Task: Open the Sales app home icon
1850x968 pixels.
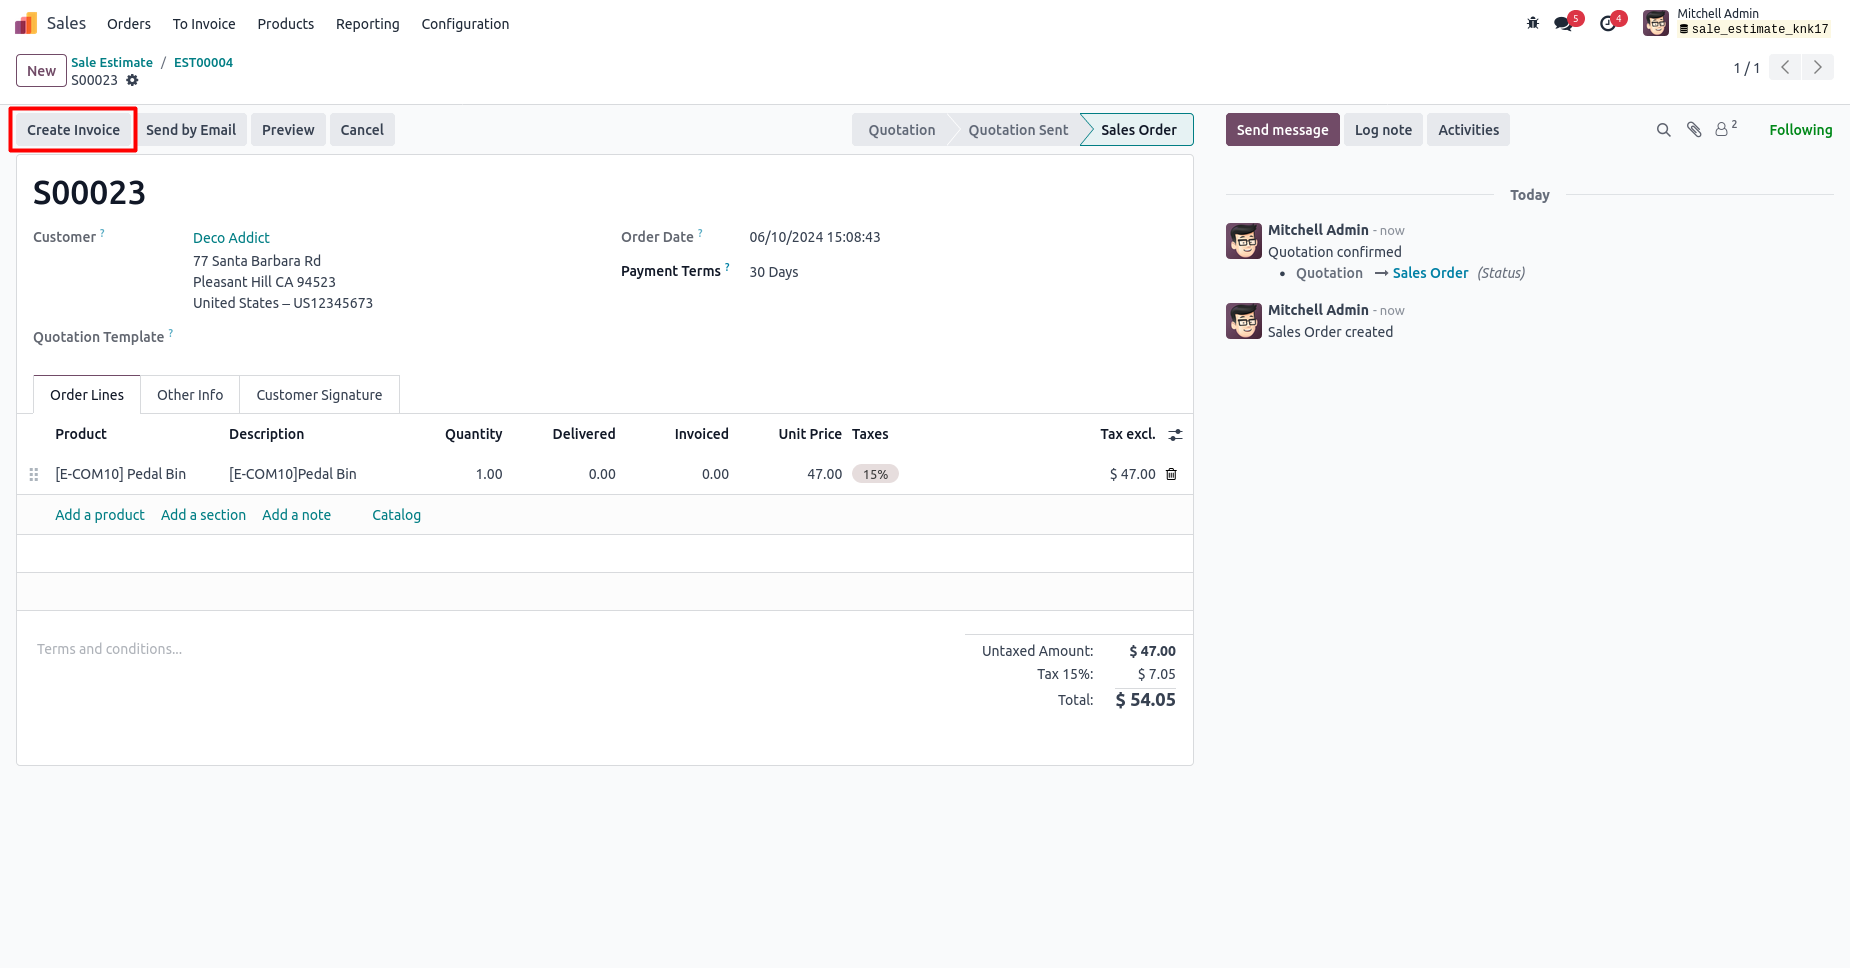Action: (26, 23)
